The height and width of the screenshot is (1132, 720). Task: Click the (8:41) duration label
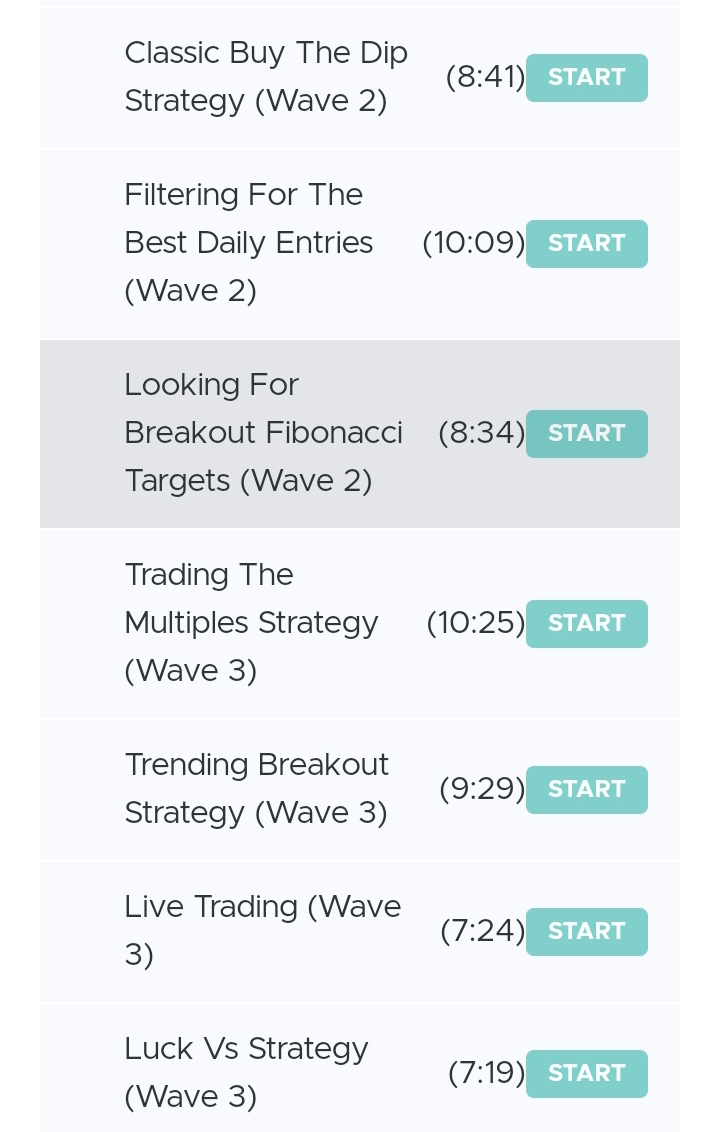click(x=485, y=77)
